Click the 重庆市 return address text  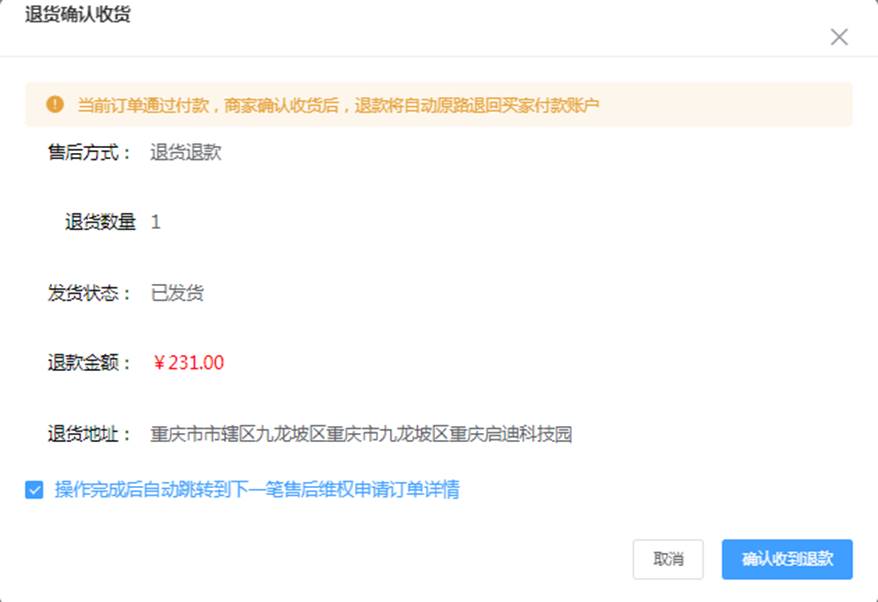pyautogui.click(x=361, y=434)
